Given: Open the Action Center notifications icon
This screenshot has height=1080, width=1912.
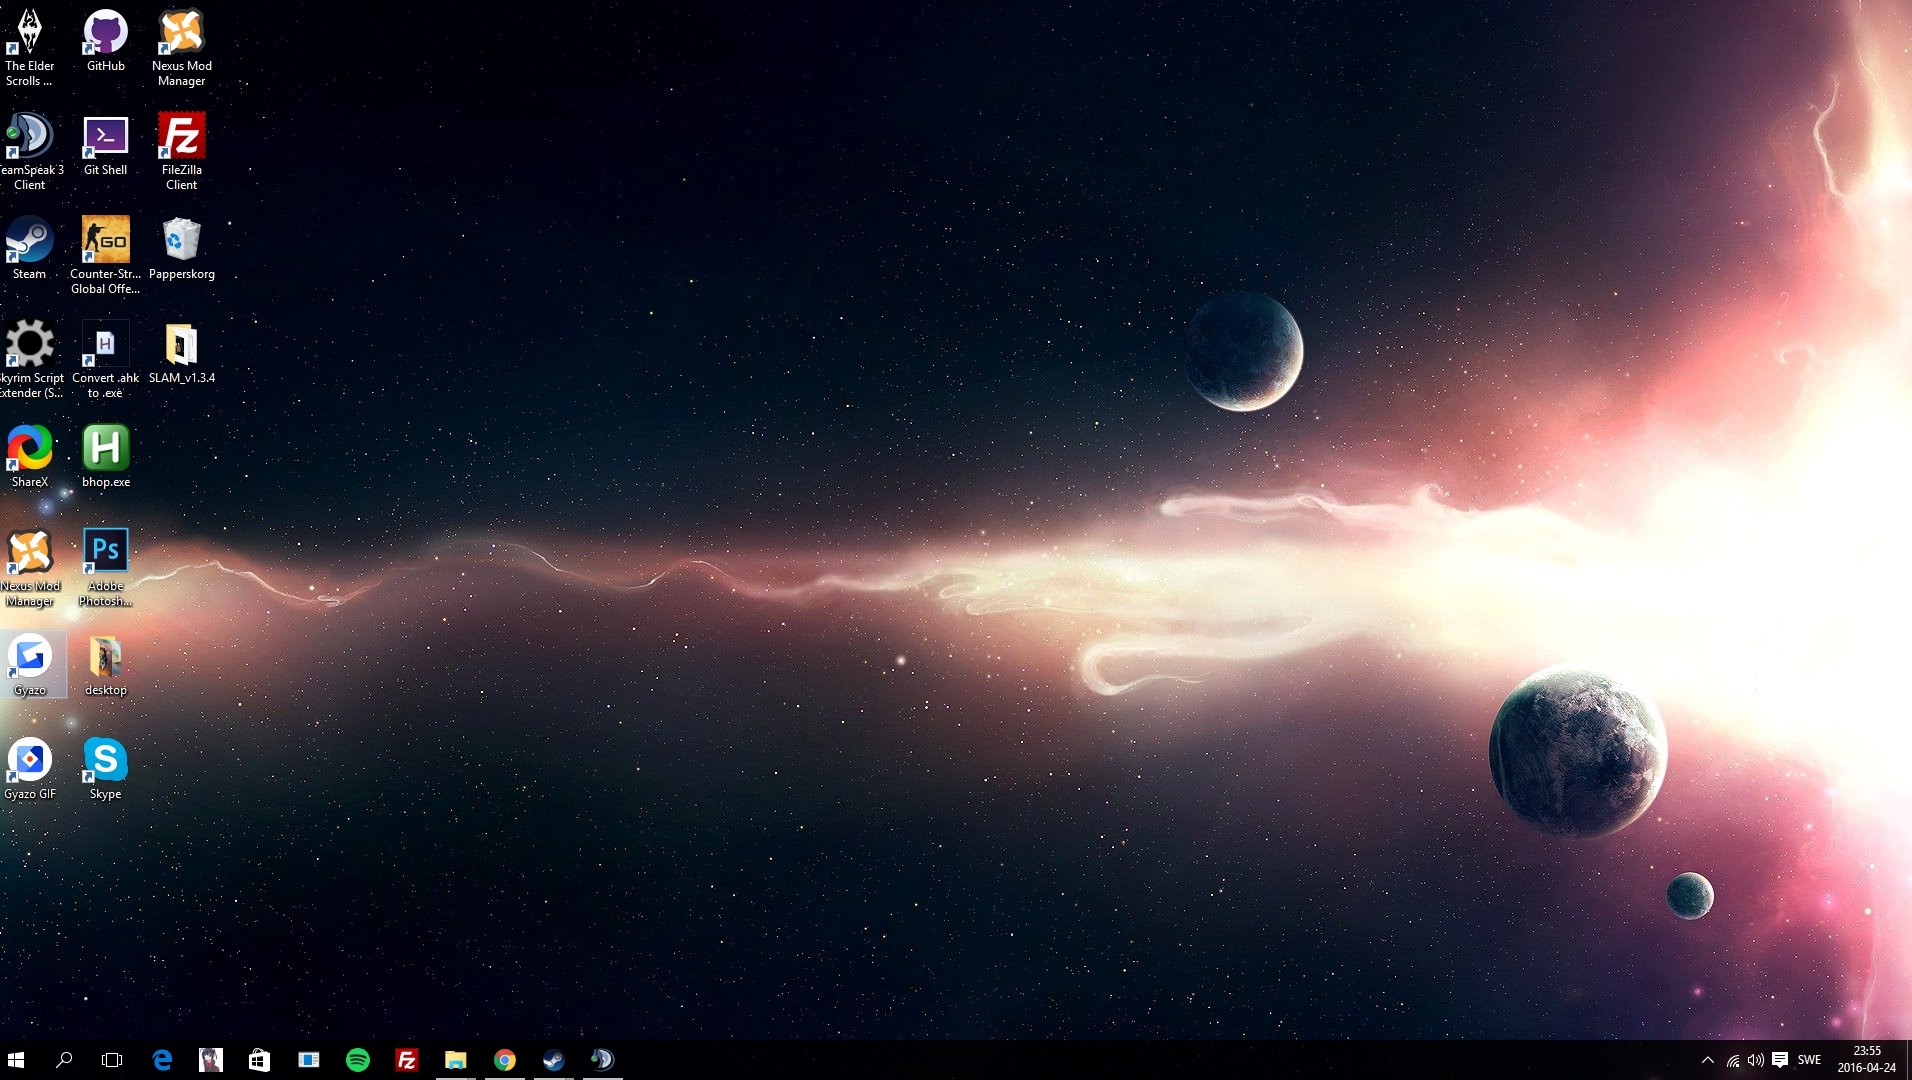Looking at the screenshot, I should (x=1780, y=1060).
